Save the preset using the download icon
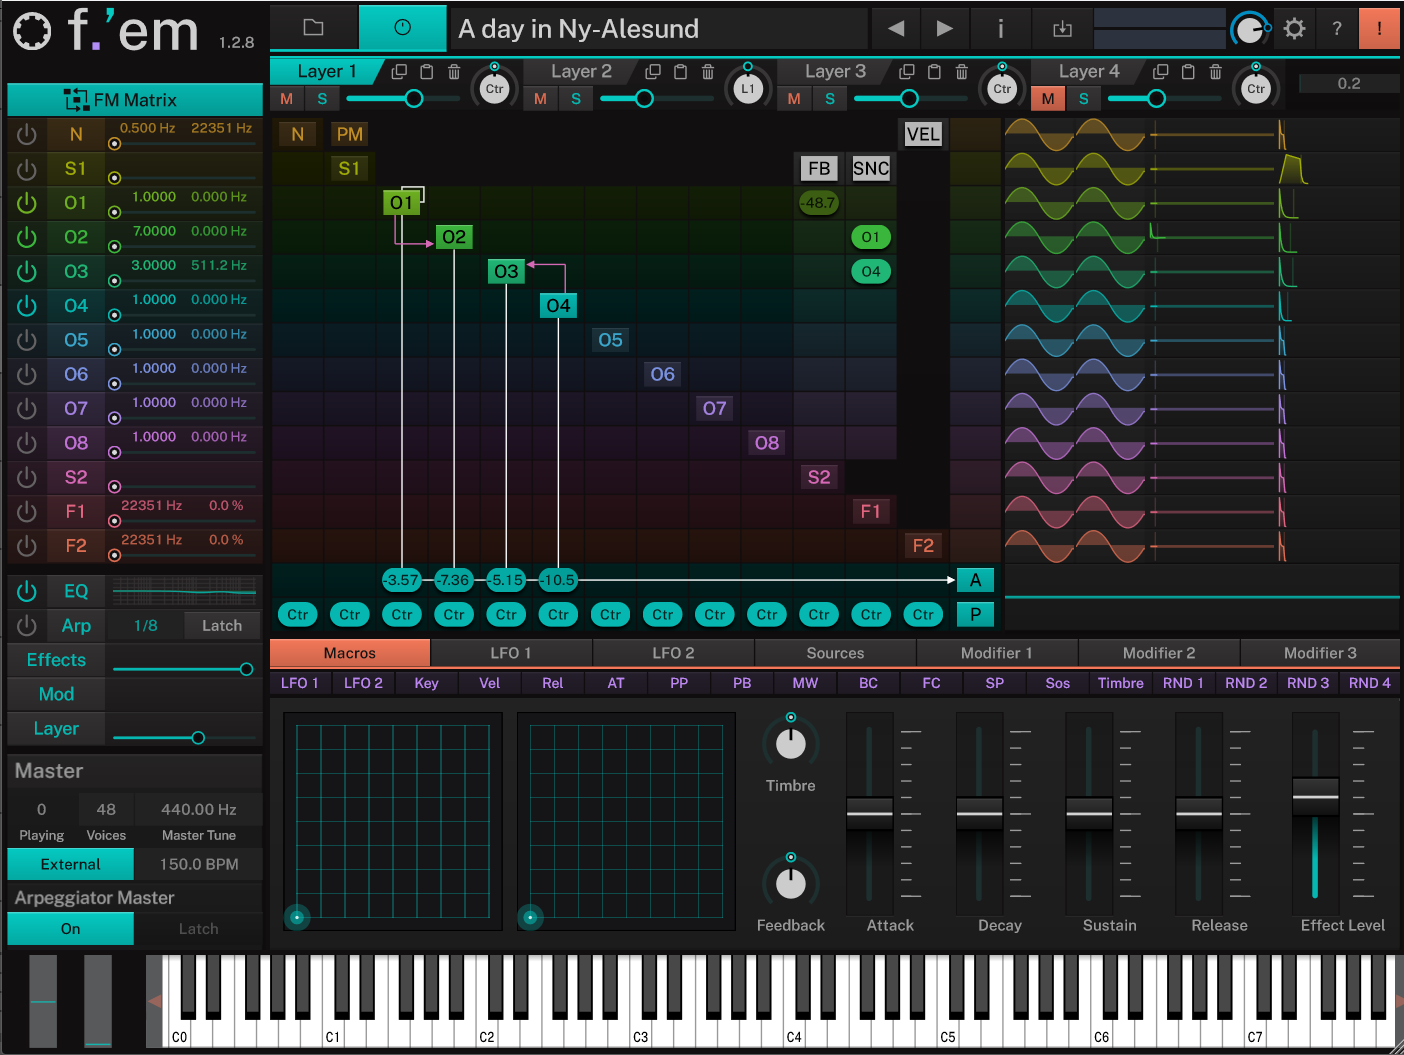1404x1055 pixels. 1062,28
